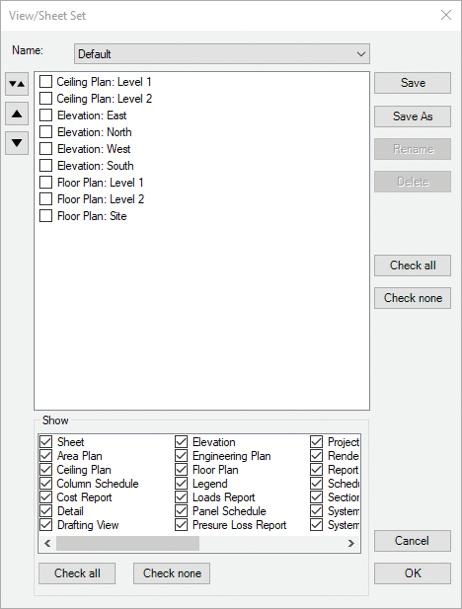Open the Name dropdown showing Default
This screenshot has width=462, height=609.
coord(222,54)
